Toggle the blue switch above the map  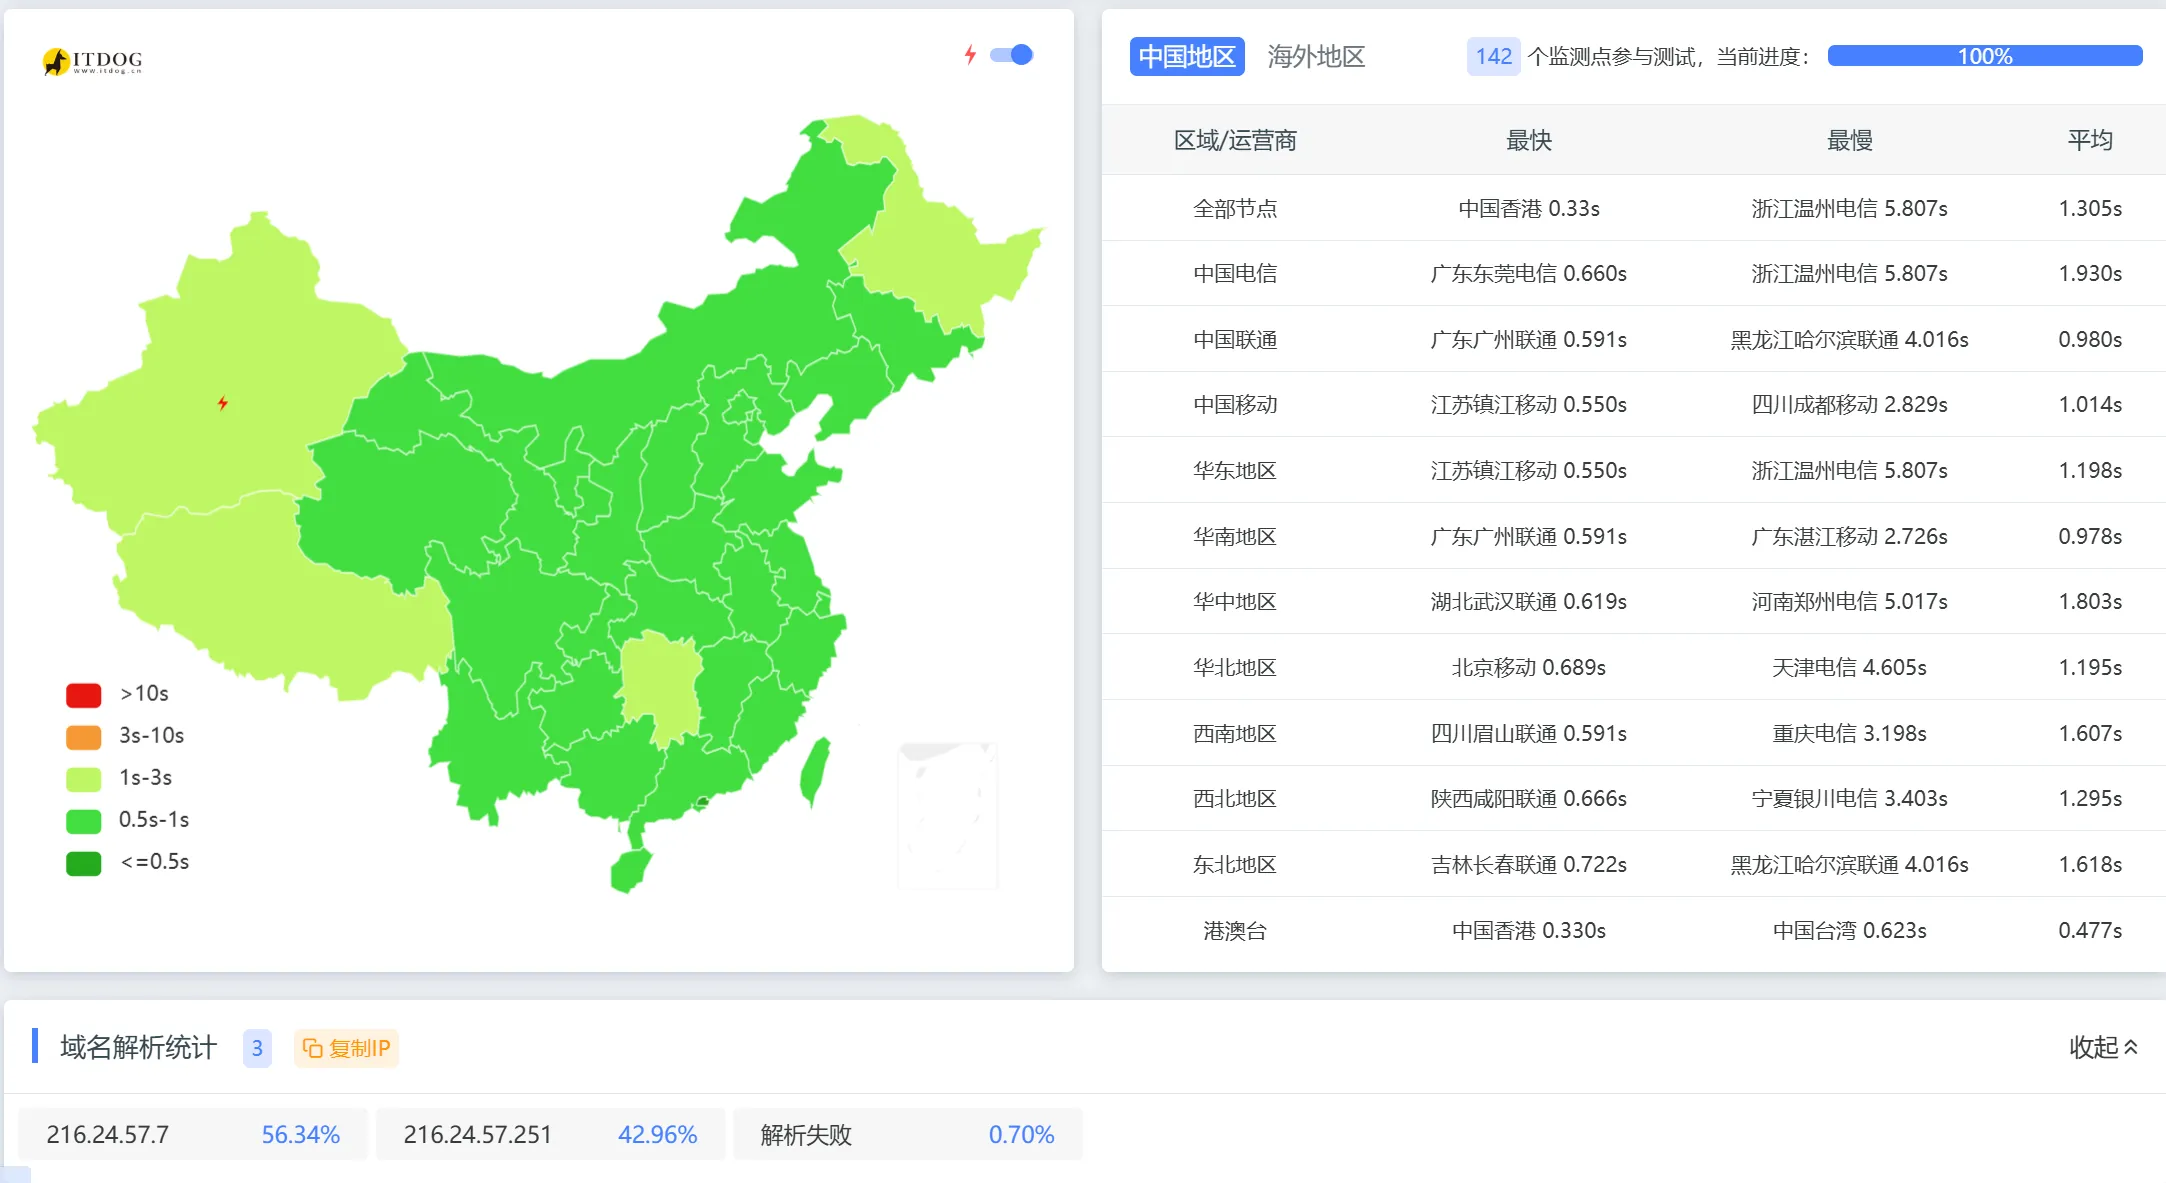[1012, 55]
